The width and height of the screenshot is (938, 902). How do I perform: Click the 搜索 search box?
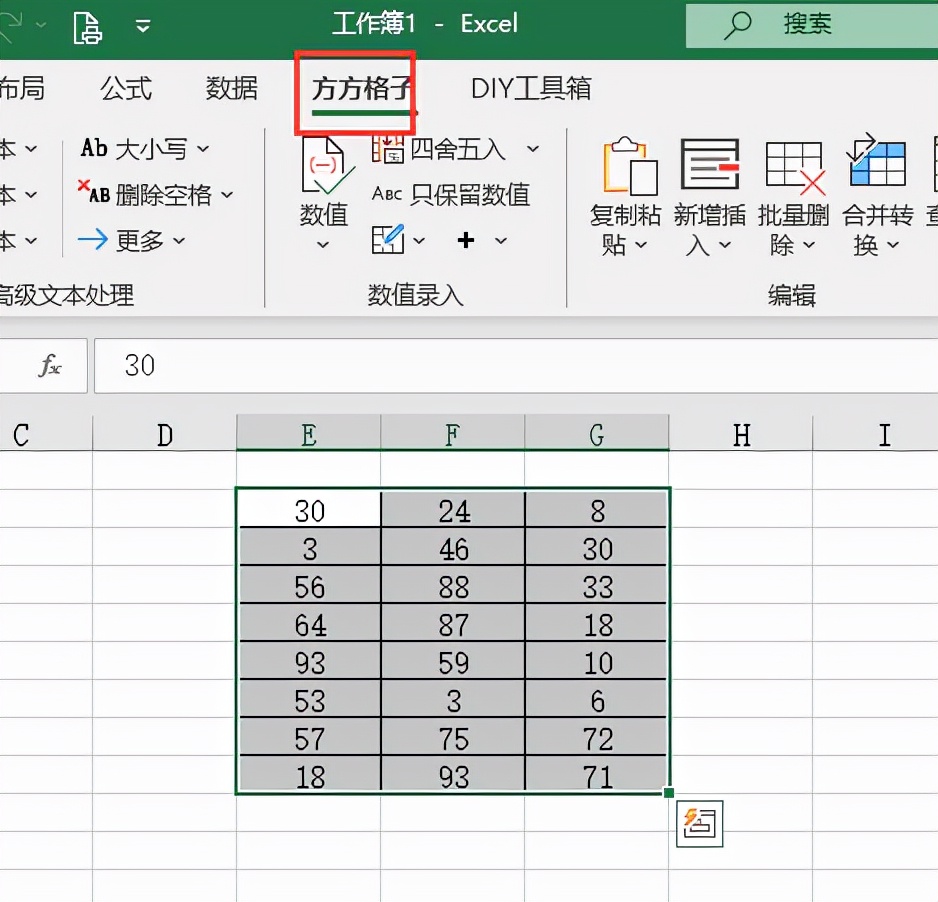(810, 24)
